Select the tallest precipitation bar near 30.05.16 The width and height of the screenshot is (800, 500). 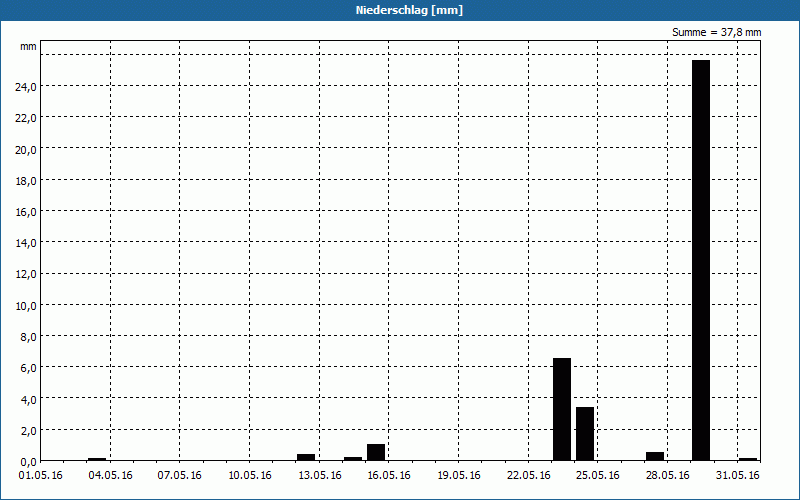tap(701, 260)
